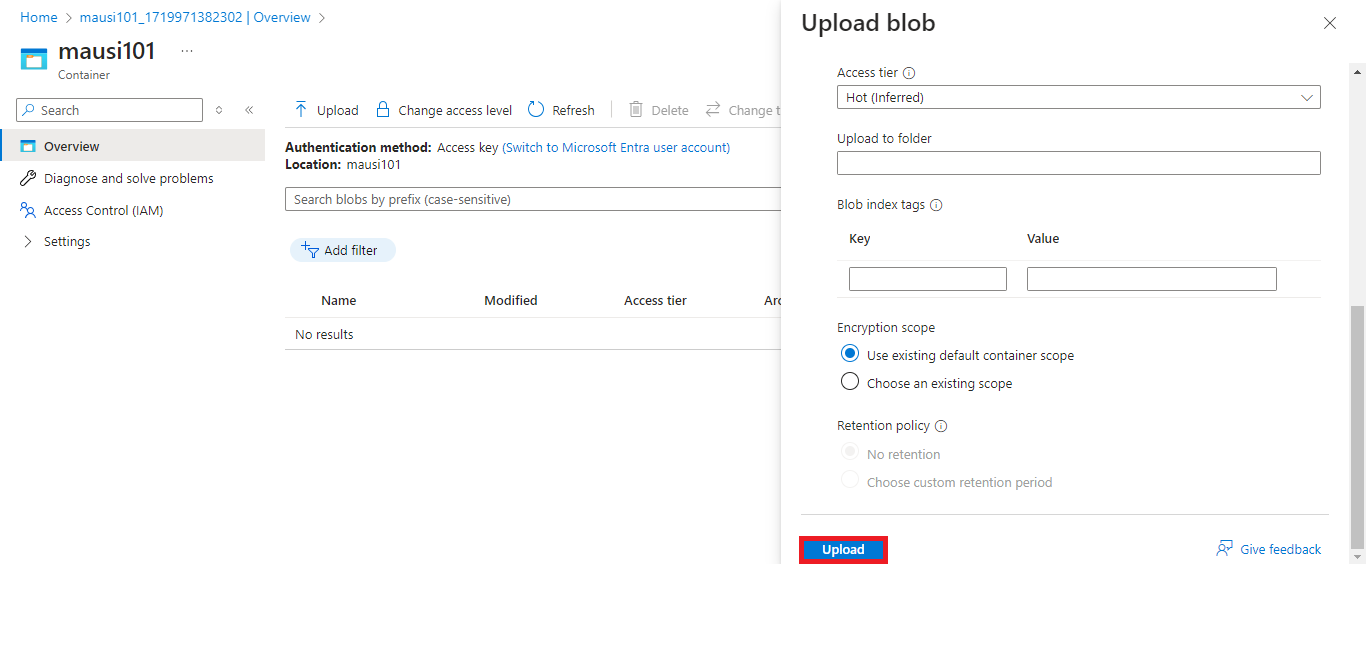
Task: Select Choose an existing scope option
Action: (x=850, y=382)
